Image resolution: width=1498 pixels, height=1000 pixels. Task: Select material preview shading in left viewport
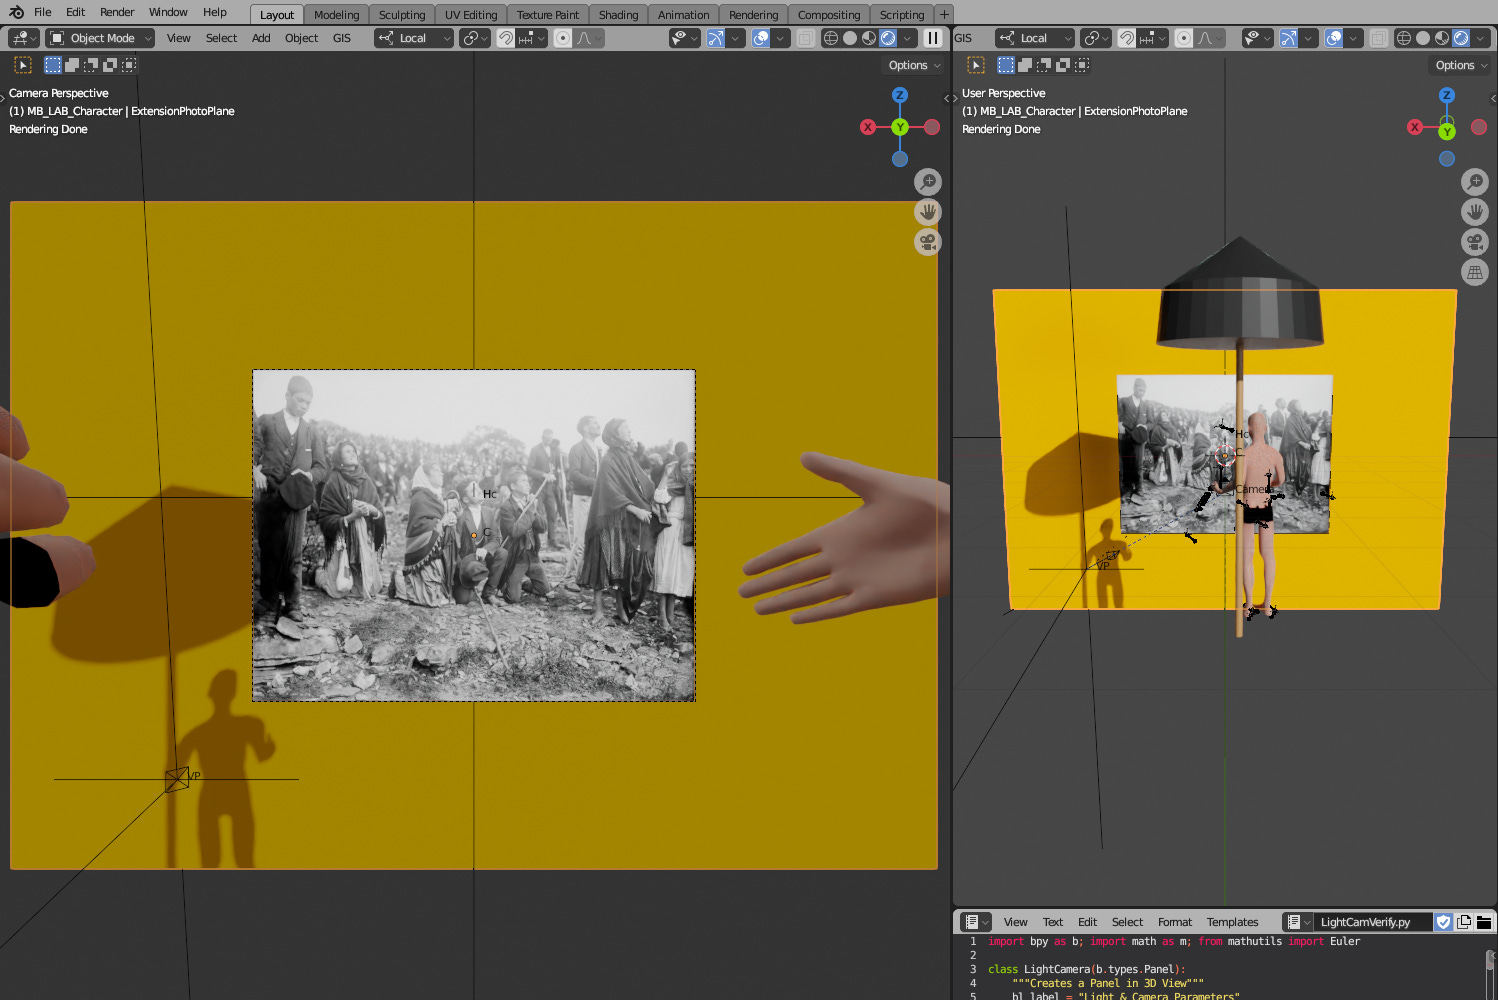click(x=869, y=38)
